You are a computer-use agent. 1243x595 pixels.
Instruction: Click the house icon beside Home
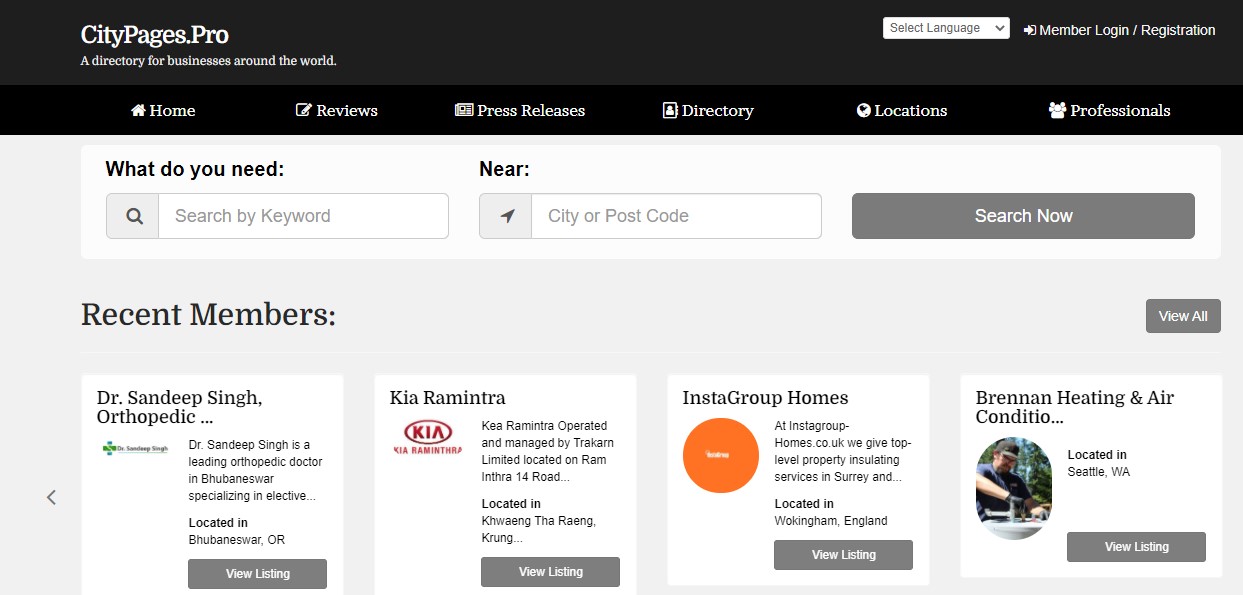point(138,111)
